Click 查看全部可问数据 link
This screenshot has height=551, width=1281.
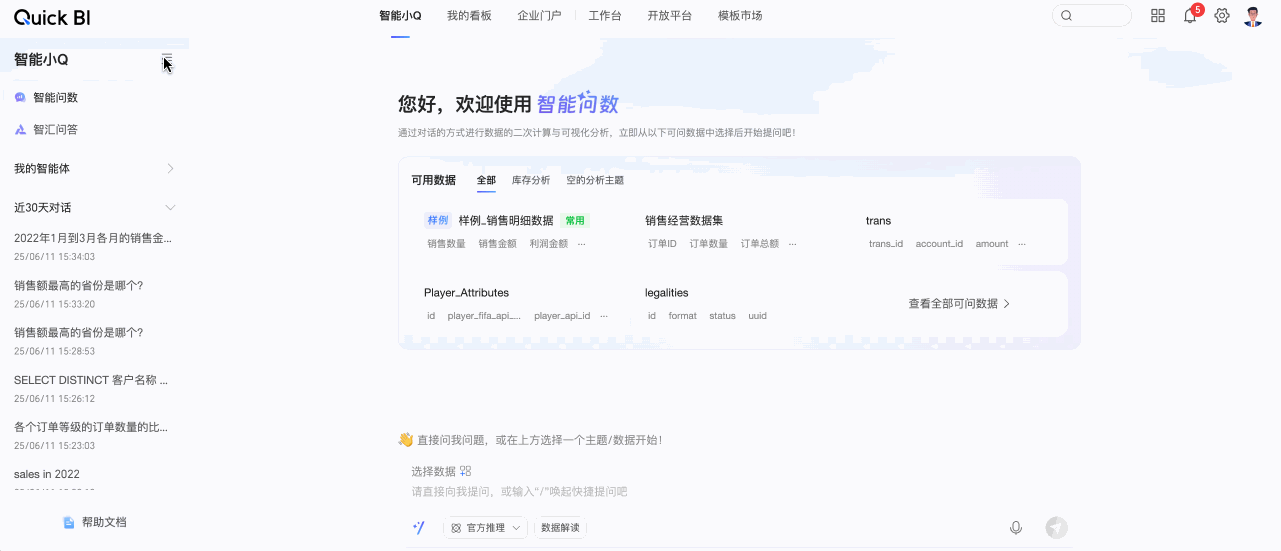point(959,303)
